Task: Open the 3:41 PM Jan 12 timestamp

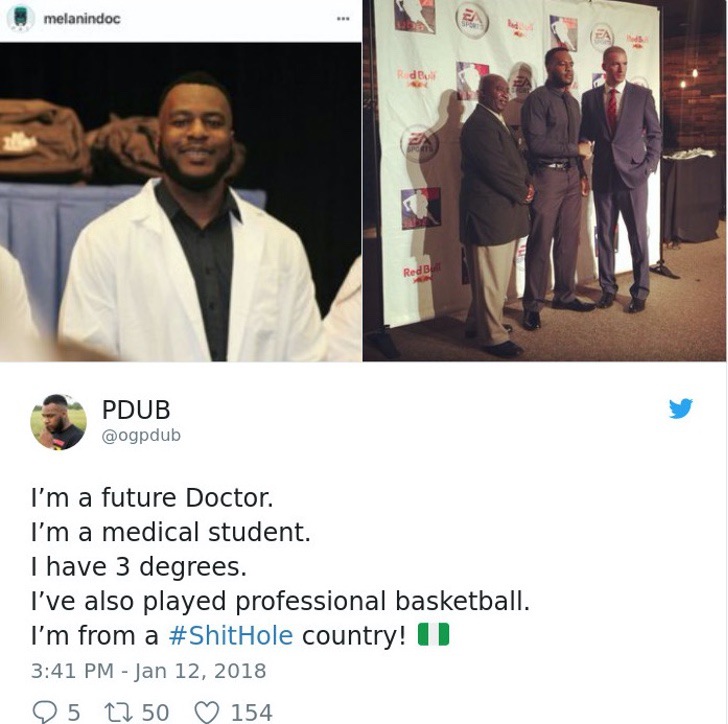Action: point(149,671)
